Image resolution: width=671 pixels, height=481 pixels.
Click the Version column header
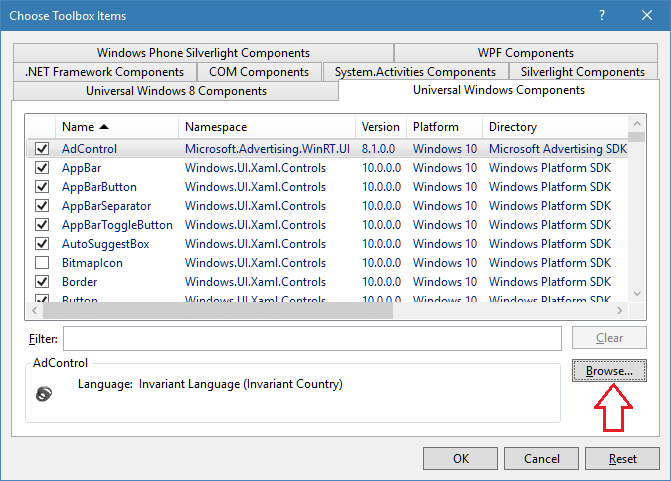click(380, 127)
